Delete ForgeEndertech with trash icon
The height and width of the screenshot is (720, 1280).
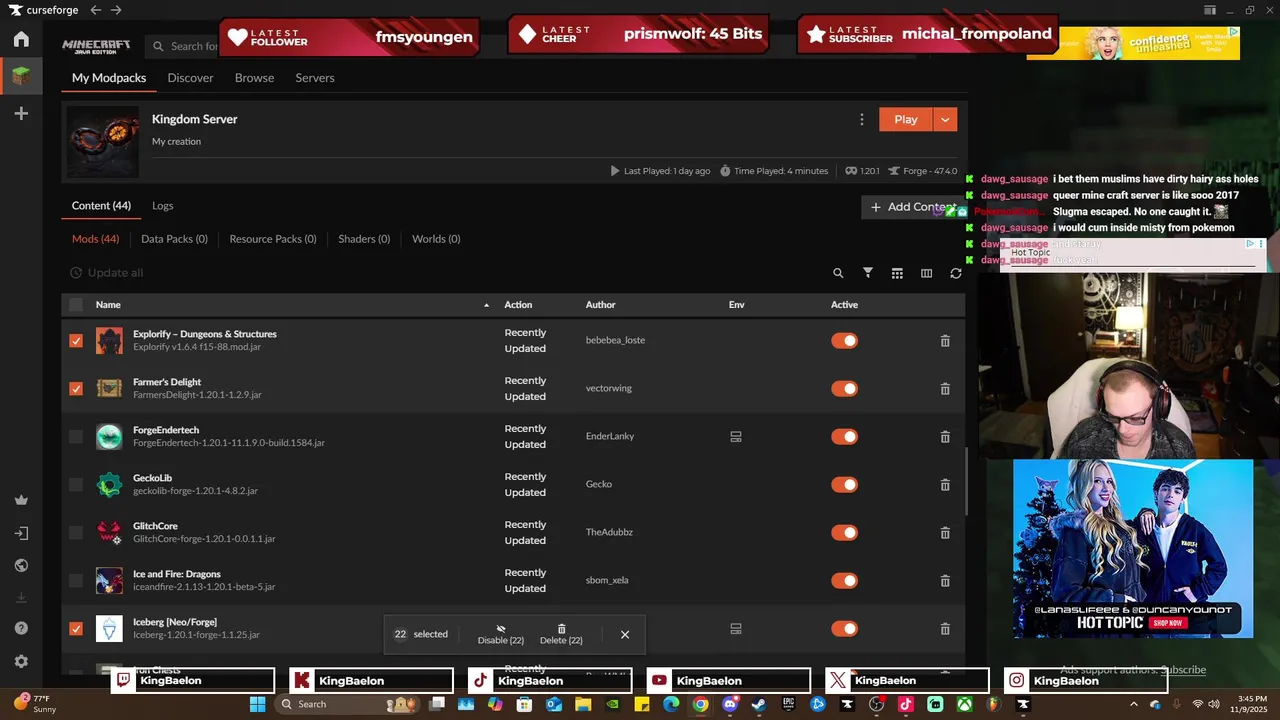click(x=945, y=437)
